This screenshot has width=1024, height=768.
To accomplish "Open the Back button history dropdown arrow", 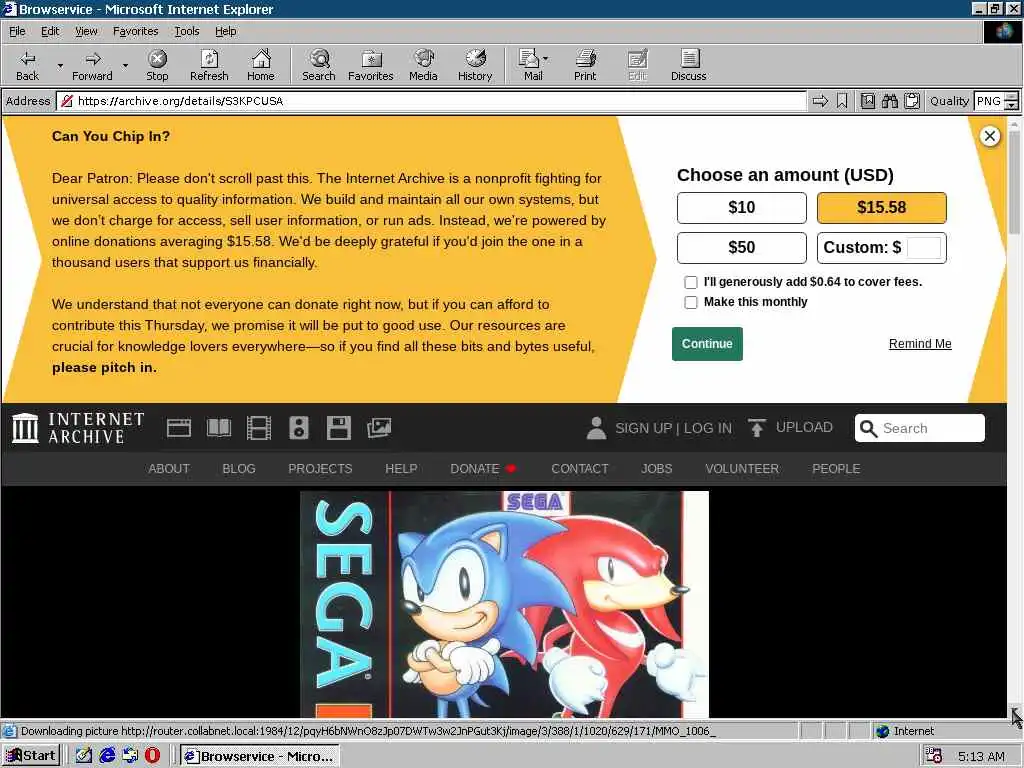I will [60, 65].
